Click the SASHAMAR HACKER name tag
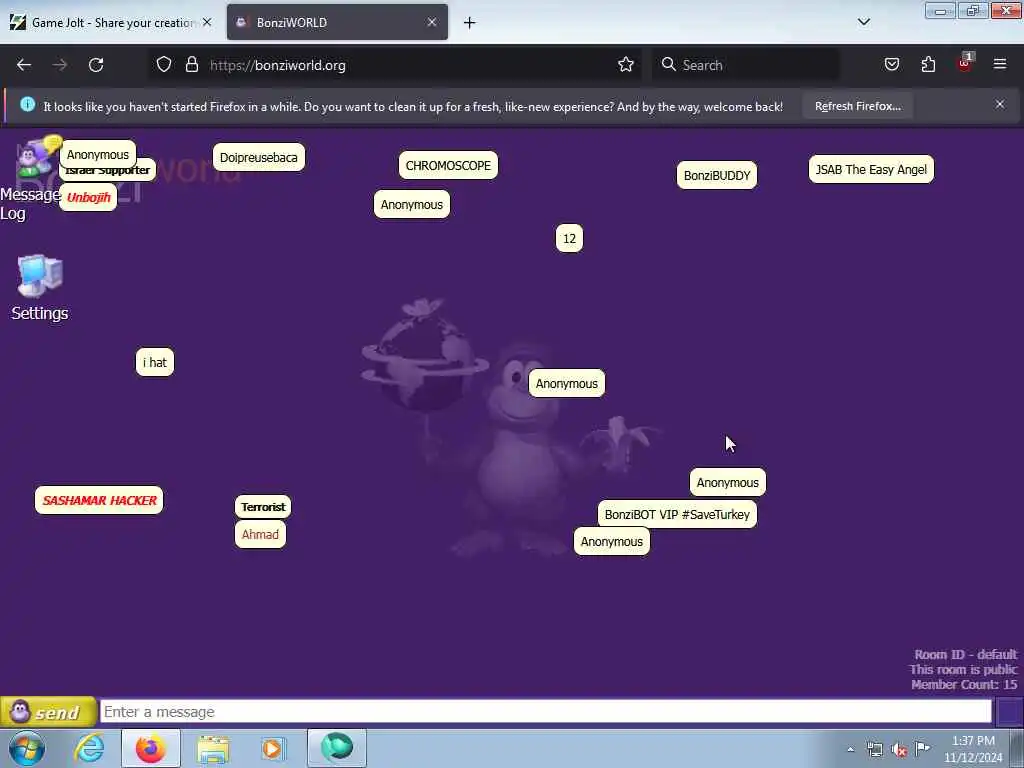The image size is (1024, 768). [99, 500]
